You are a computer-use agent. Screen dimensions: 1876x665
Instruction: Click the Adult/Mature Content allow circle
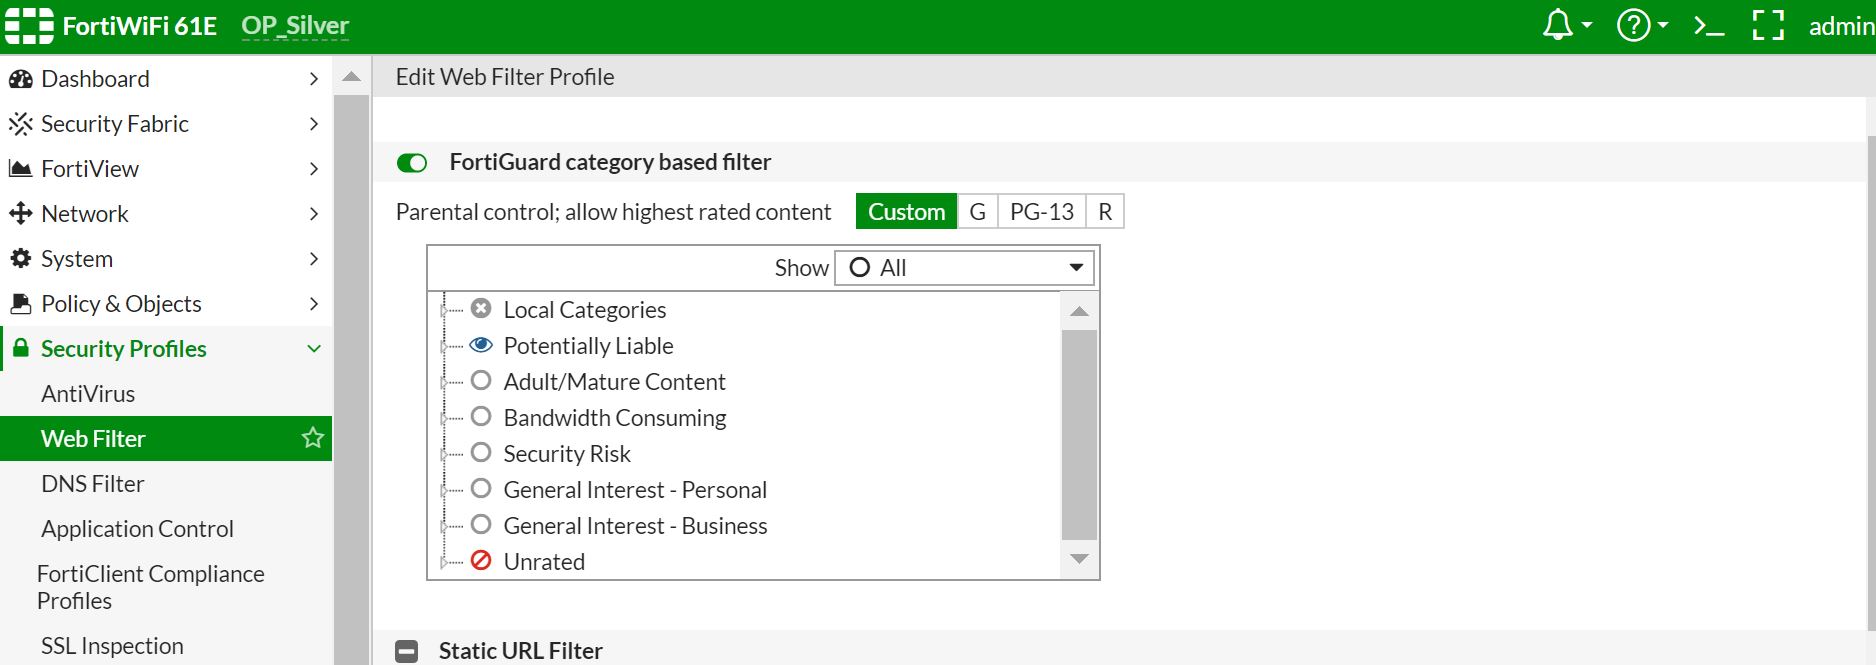point(481,380)
